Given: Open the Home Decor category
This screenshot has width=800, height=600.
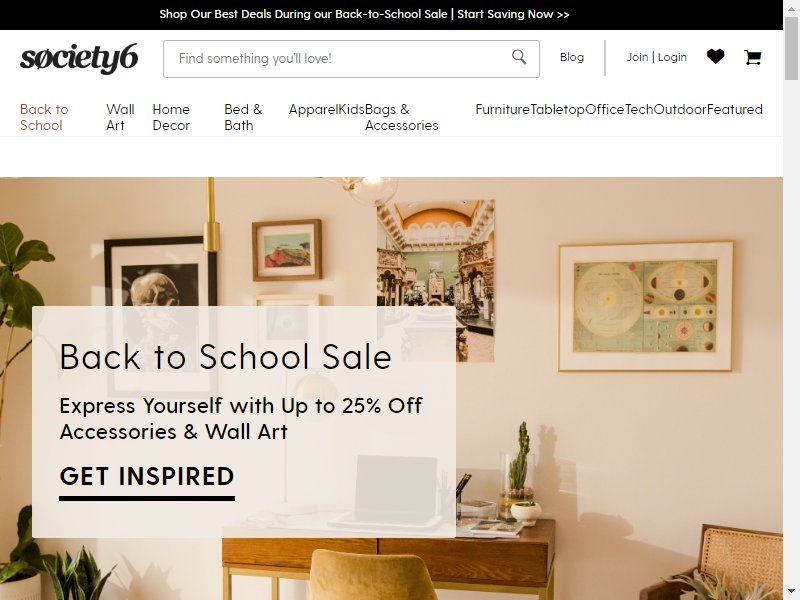Looking at the screenshot, I should click(171, 117).
